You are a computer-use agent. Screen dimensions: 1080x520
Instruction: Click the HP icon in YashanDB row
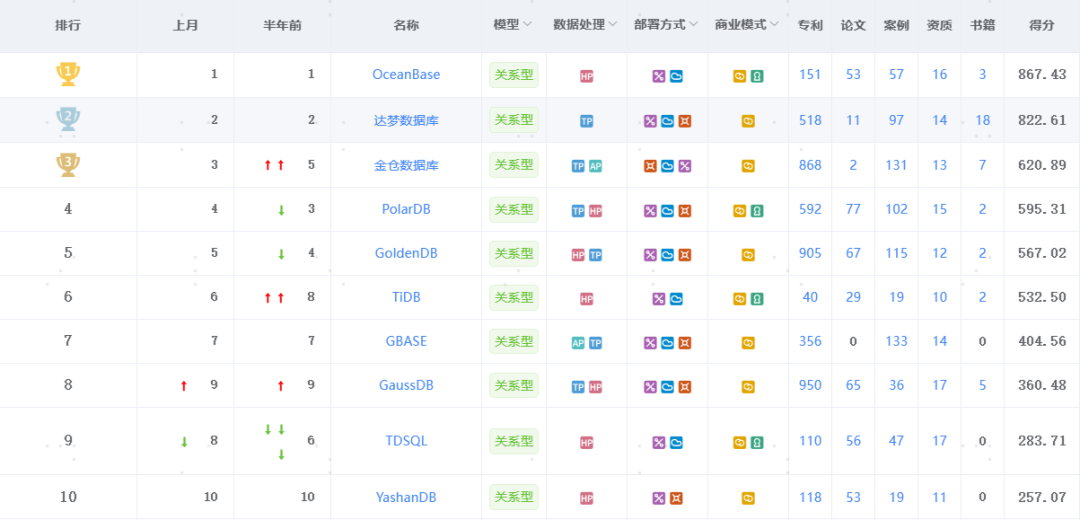click(x=586, y=498)
